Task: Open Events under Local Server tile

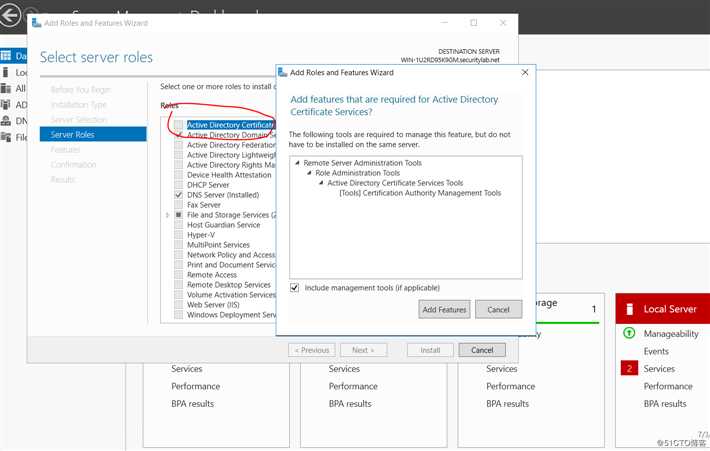Action: click(656, 351)
